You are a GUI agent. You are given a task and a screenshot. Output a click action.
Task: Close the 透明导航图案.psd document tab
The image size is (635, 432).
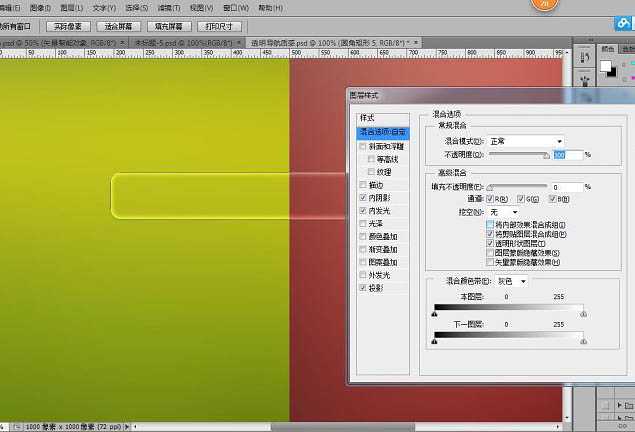point(416,42)
